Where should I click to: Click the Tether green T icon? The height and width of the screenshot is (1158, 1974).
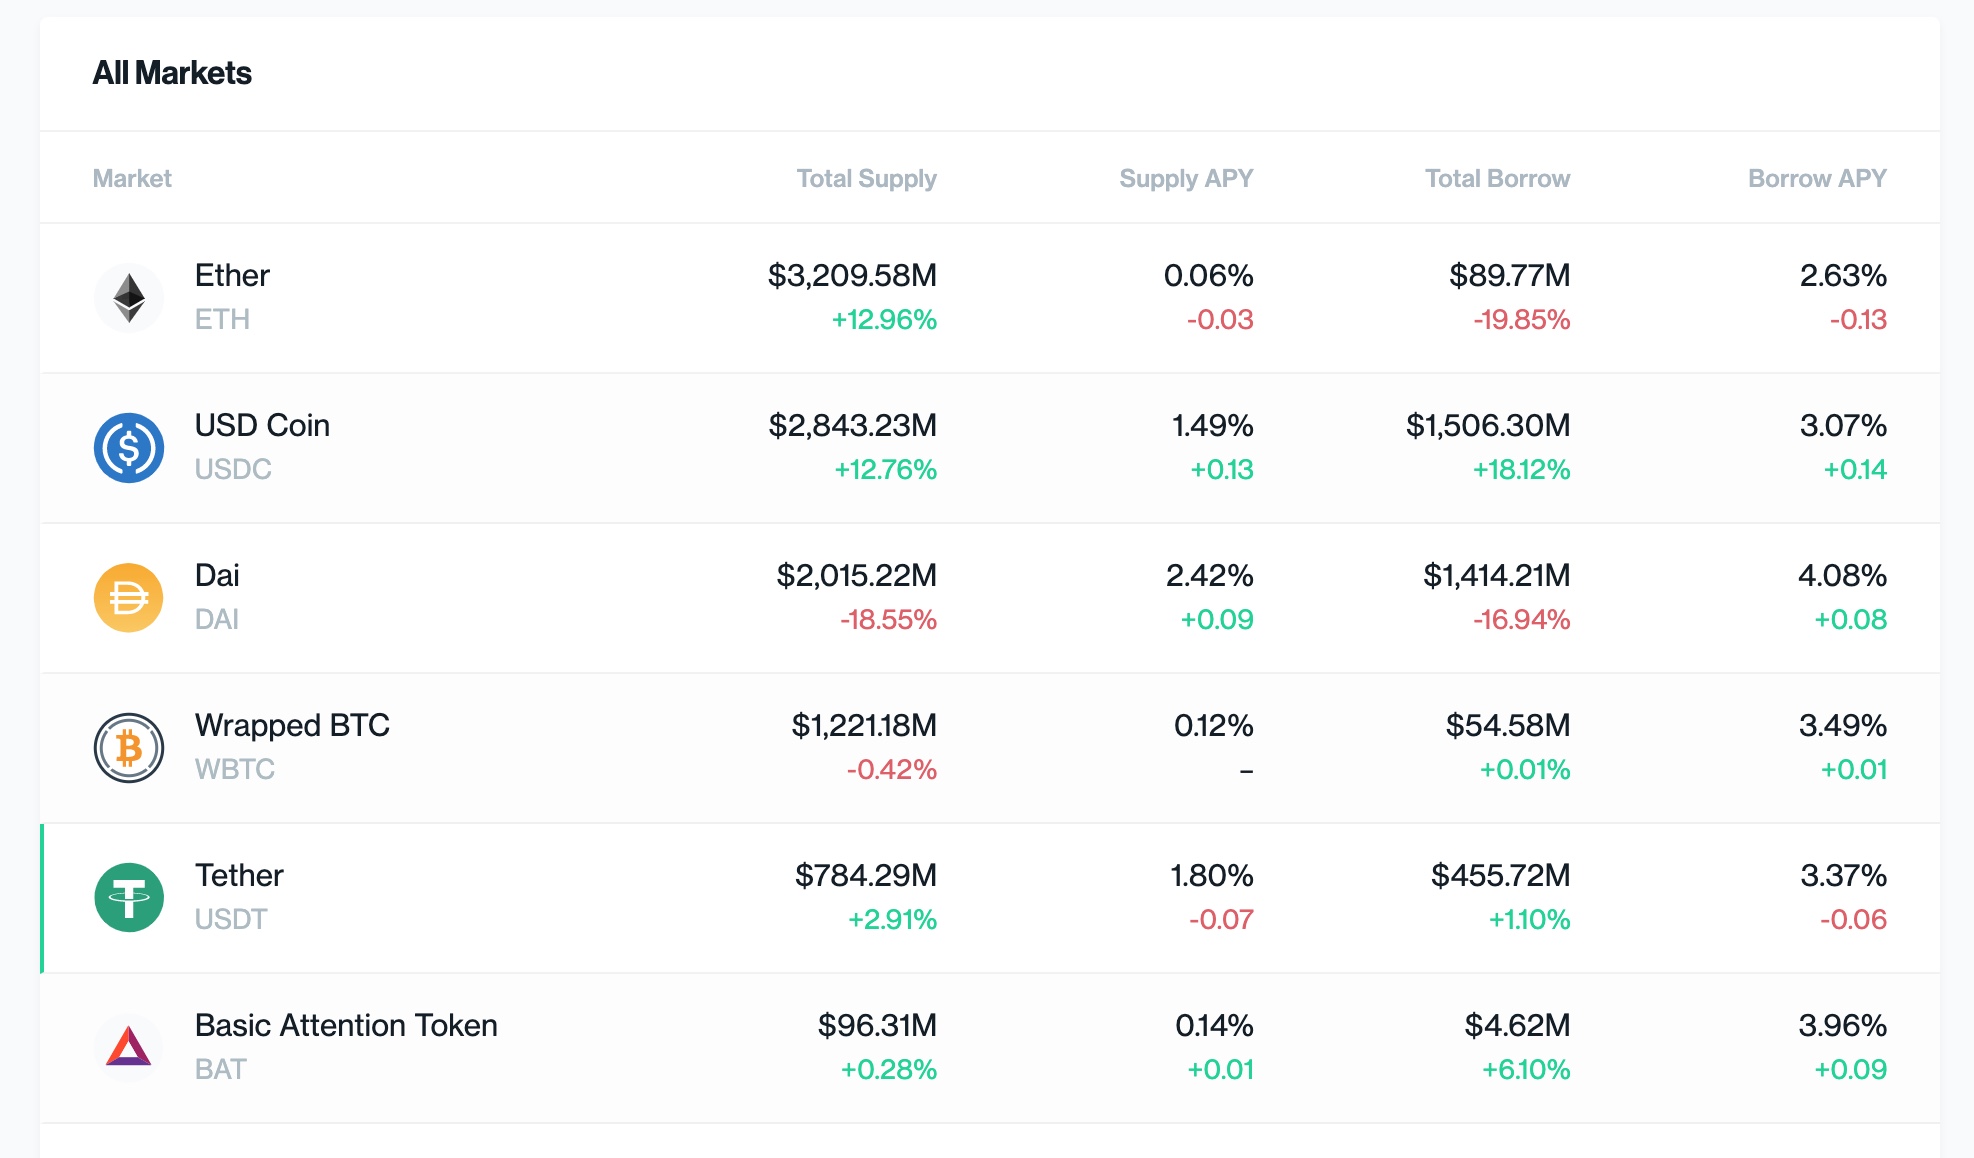click(129, 898)
